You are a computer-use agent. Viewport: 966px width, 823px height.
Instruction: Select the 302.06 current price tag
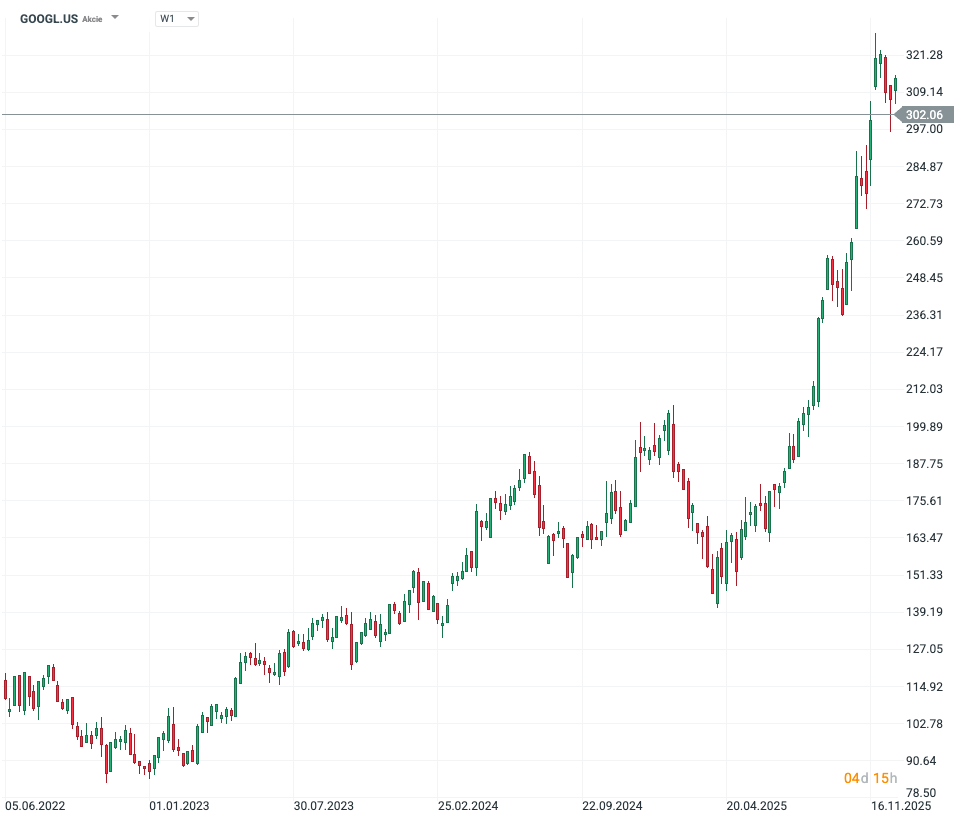[923, 115]
